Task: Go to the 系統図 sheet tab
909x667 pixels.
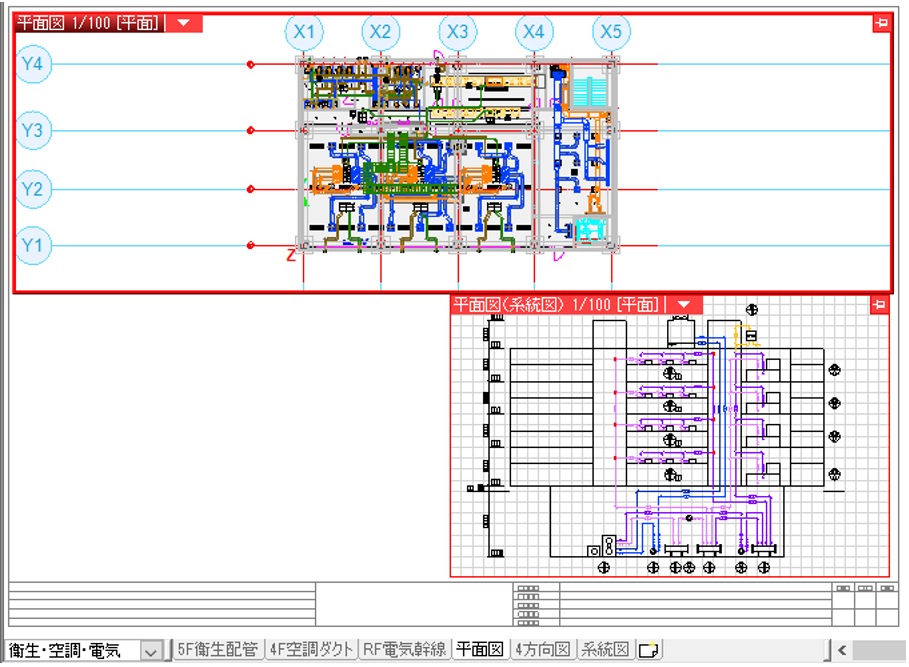Action: click(605, 650)
